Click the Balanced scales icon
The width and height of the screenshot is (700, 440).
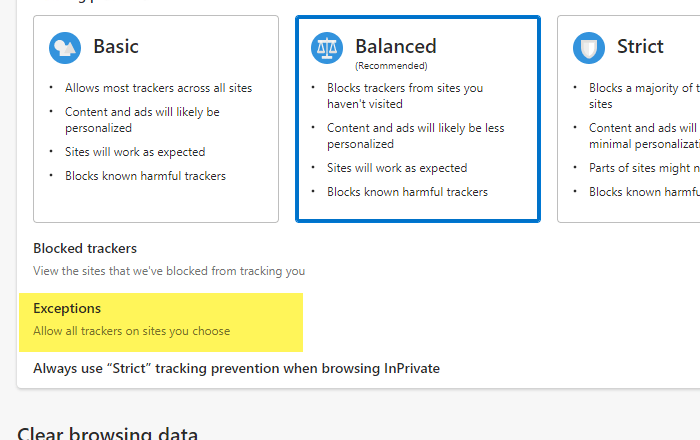click(327, 47)
